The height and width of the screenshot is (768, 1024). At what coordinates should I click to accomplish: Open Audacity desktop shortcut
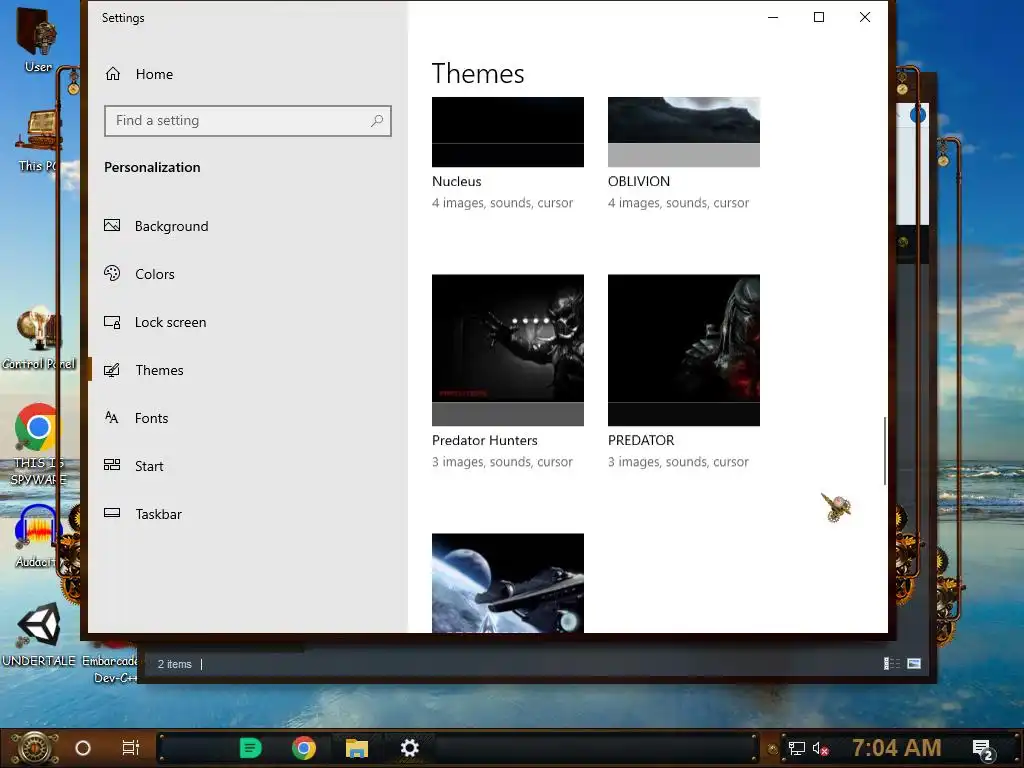tap(38, 537)
